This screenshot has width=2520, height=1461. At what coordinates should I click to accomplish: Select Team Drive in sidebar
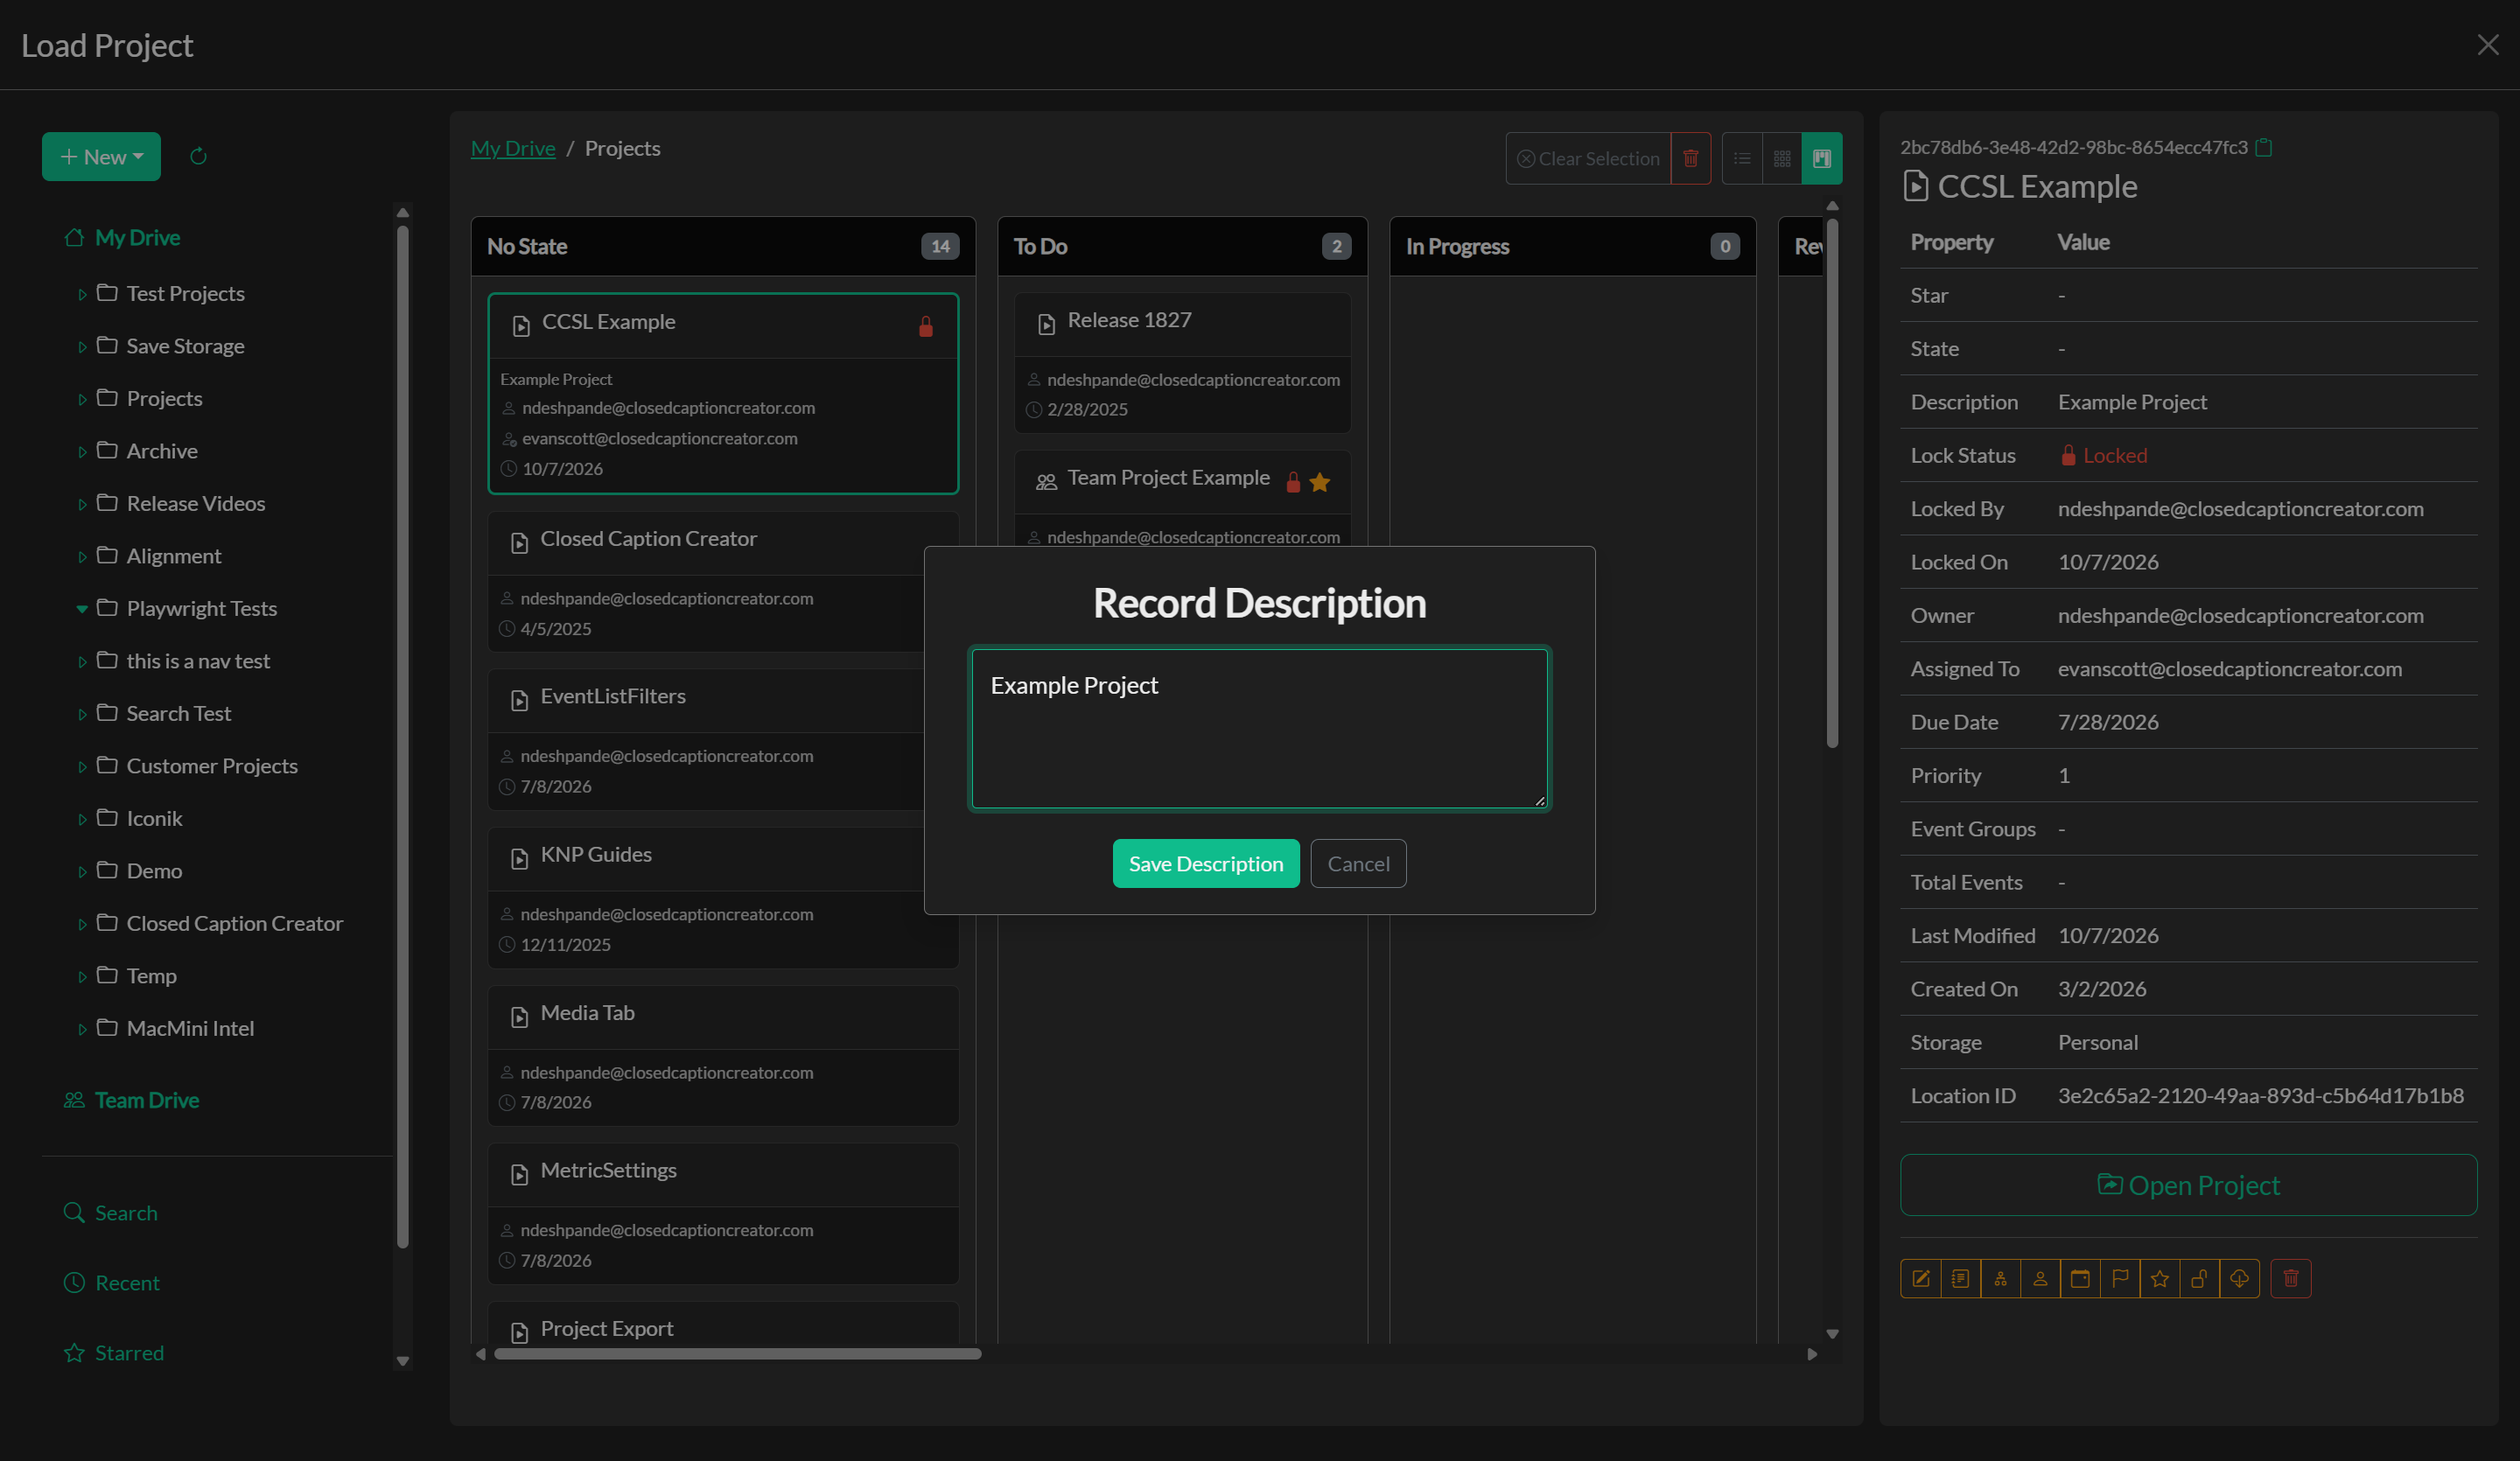coord(131,1099)
